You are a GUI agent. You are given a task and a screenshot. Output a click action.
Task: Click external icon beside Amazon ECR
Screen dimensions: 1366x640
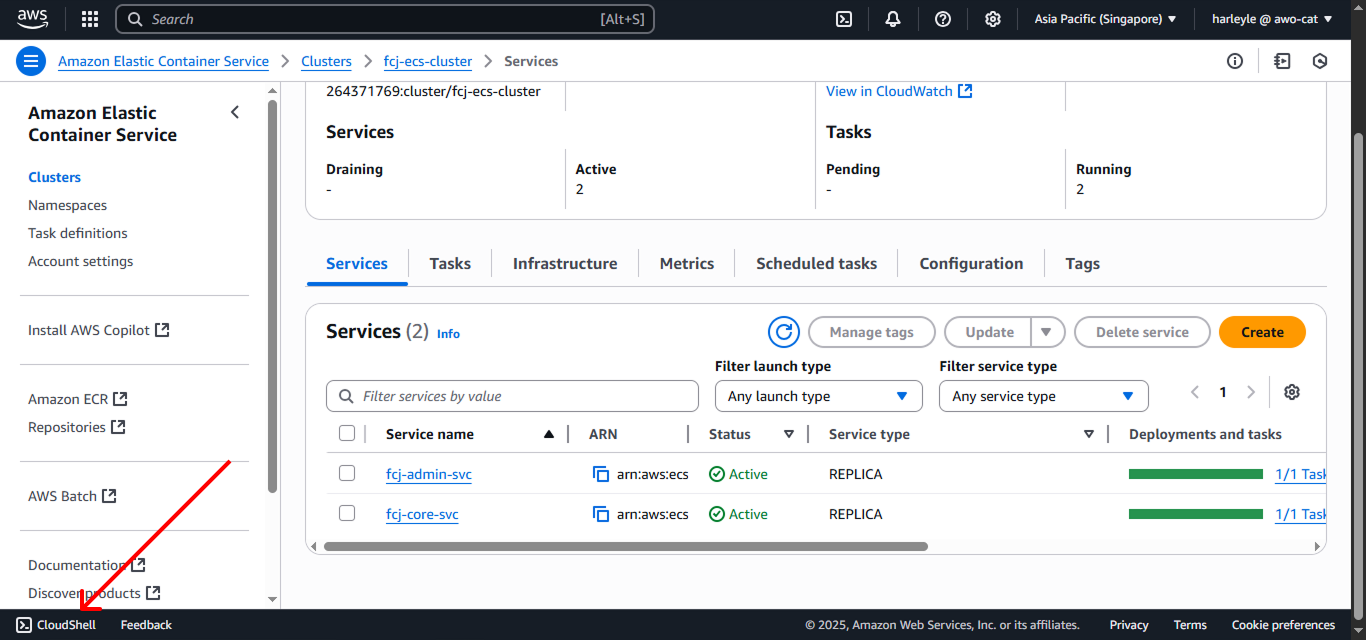(x=120, y=399)
